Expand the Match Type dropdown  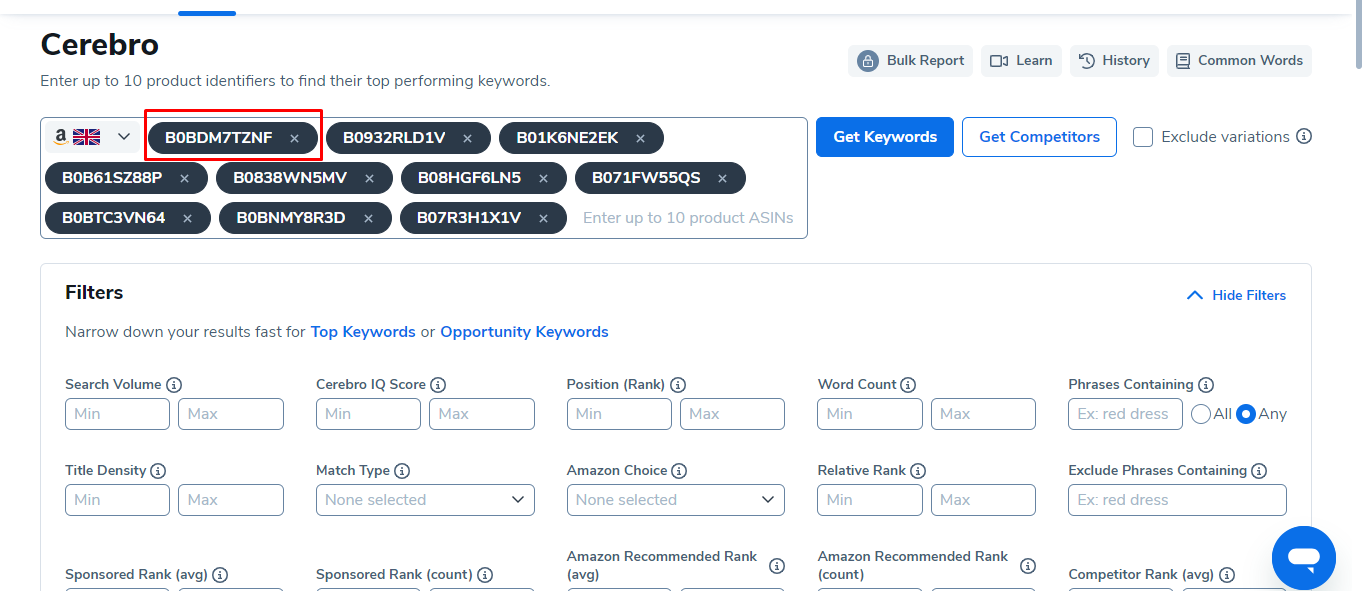[x=425, y=500]
